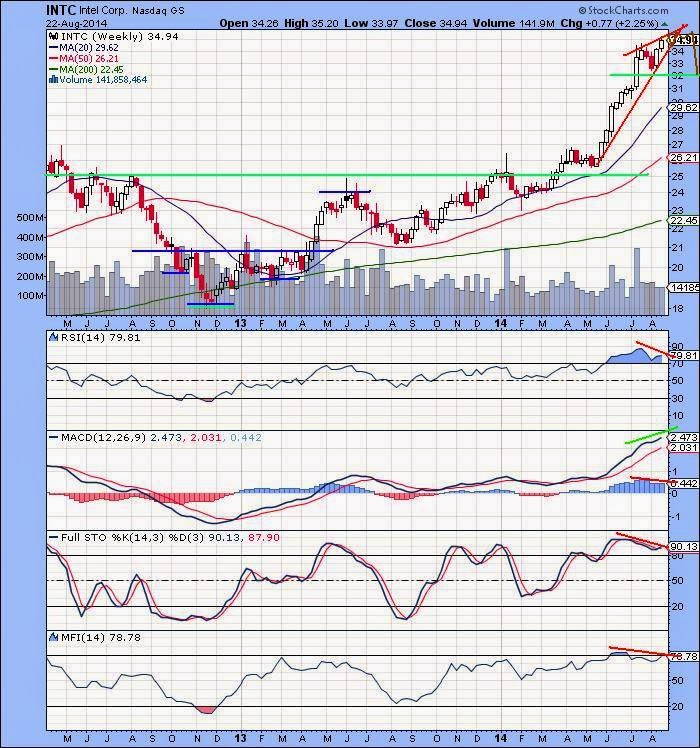The height and width of the screenshot is (748, 700).
Task: Click the 'Open 34.26' value
Action: click(249, 23)
